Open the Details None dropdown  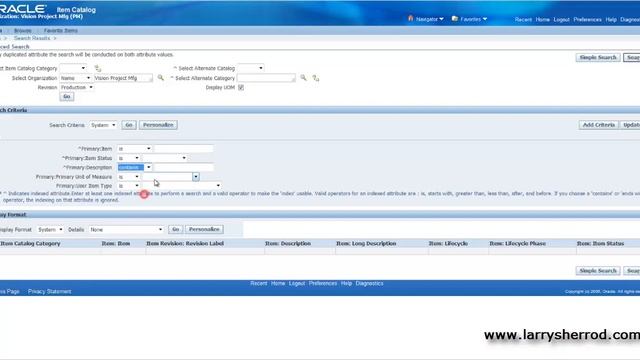pos(127,229)
